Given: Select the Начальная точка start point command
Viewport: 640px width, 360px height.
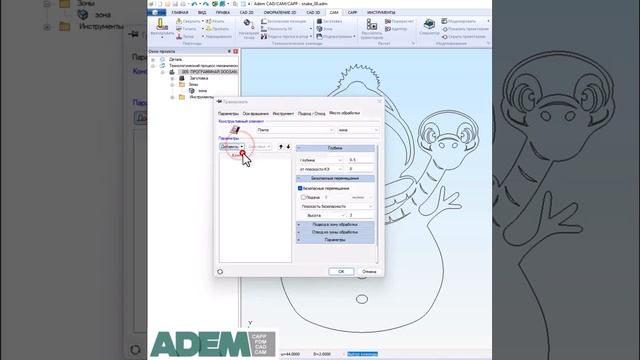Looking at the screenshot, I should tap(248, 29).
